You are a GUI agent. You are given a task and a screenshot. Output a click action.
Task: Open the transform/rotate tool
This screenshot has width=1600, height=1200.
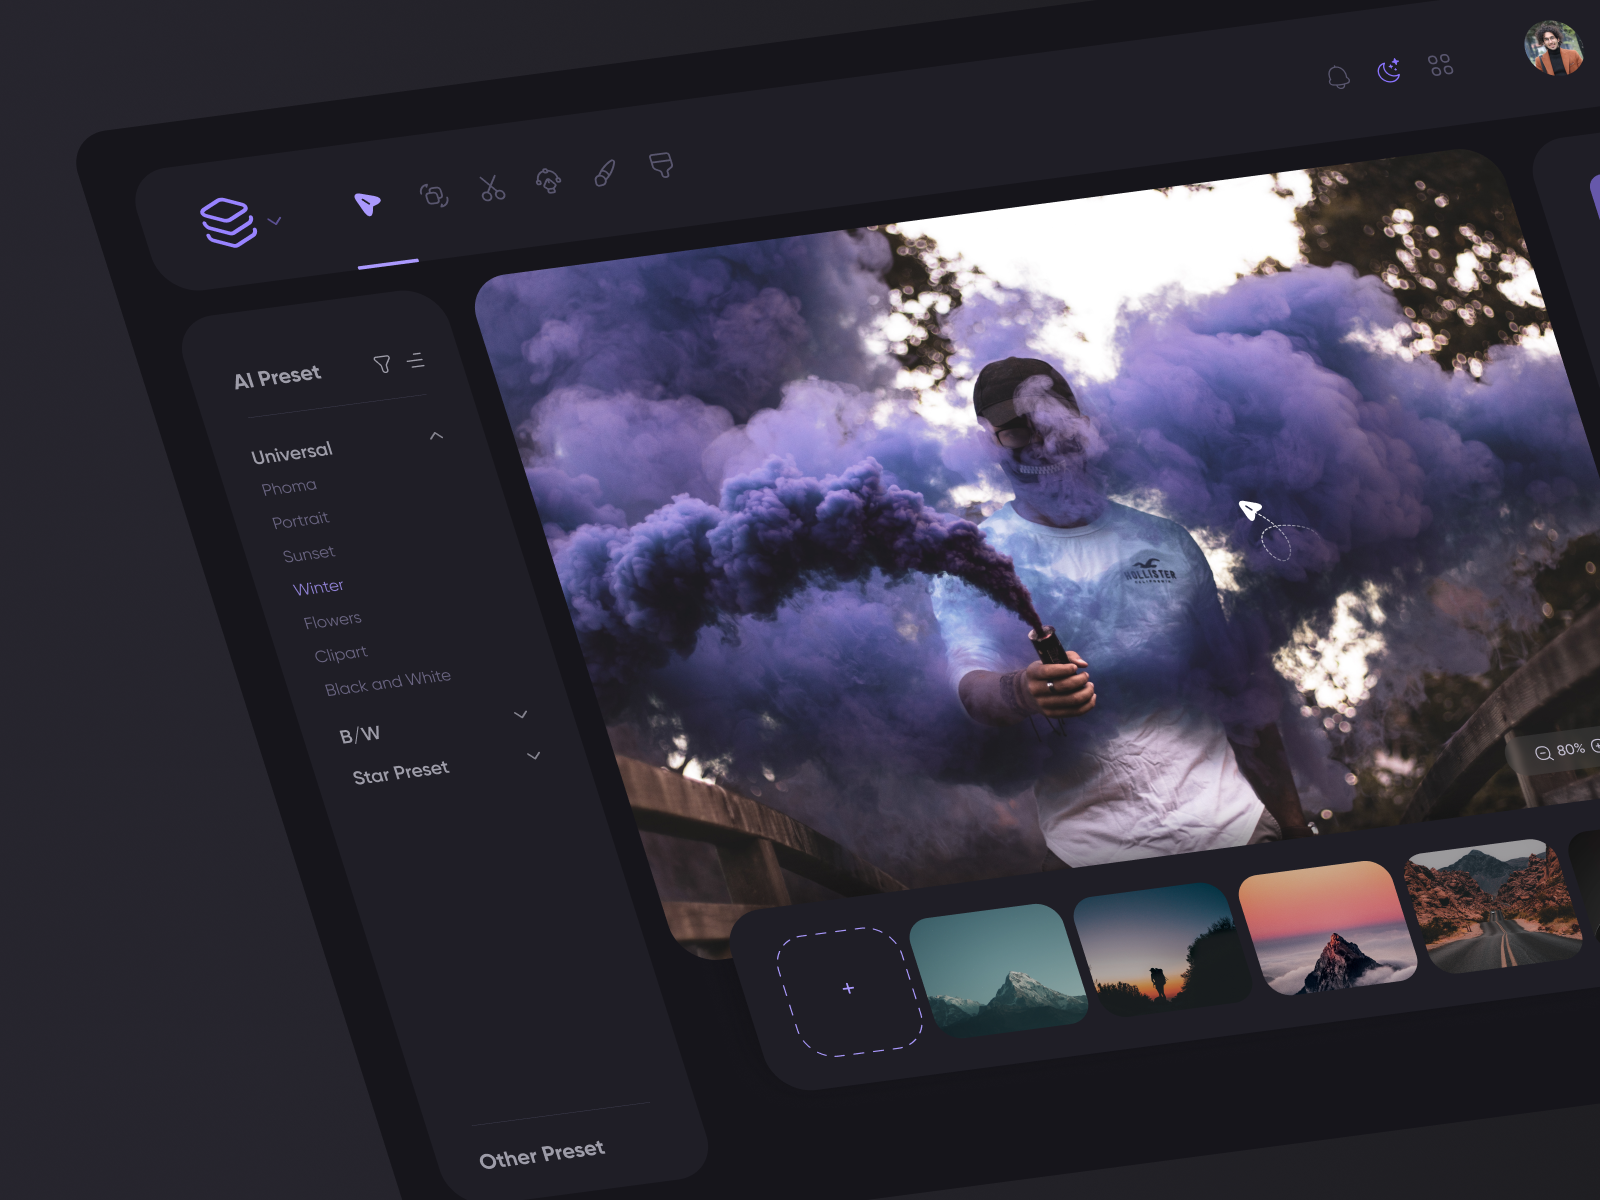click(432, 193)
